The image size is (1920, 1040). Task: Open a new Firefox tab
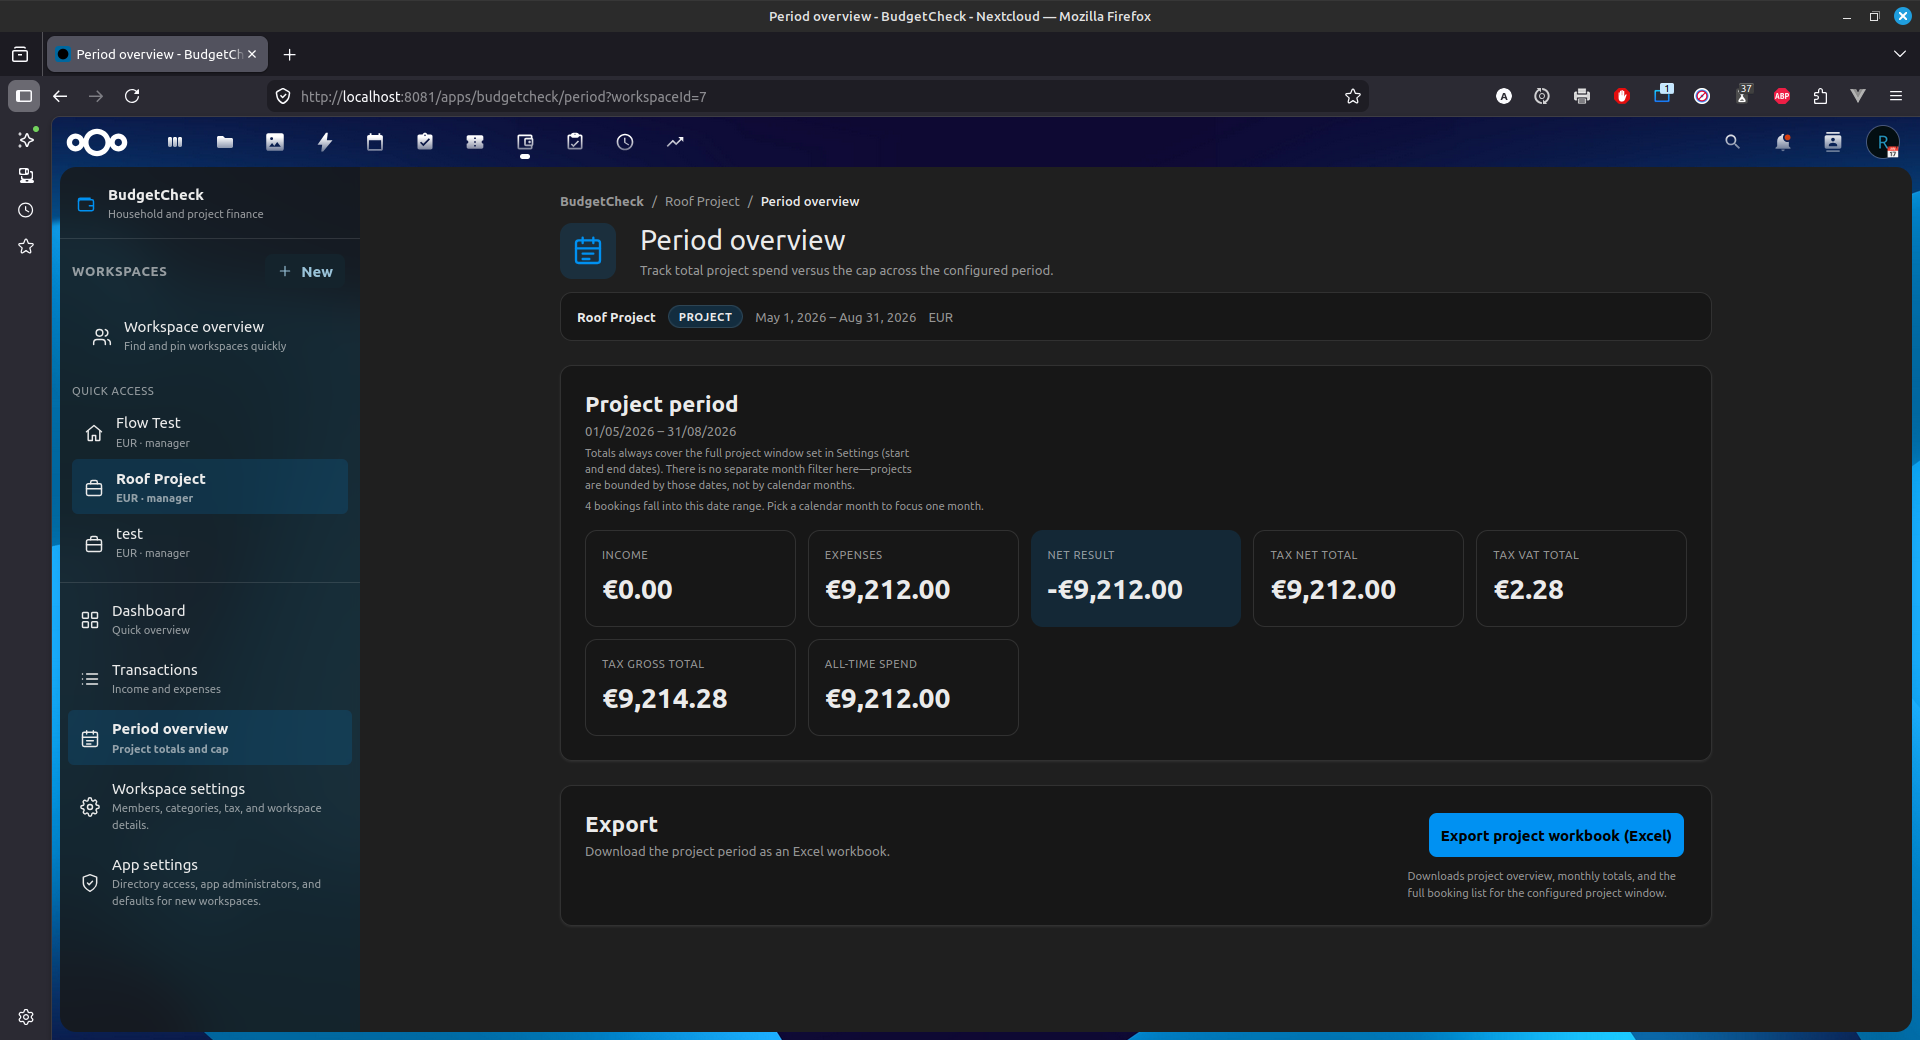pos(289,54)
